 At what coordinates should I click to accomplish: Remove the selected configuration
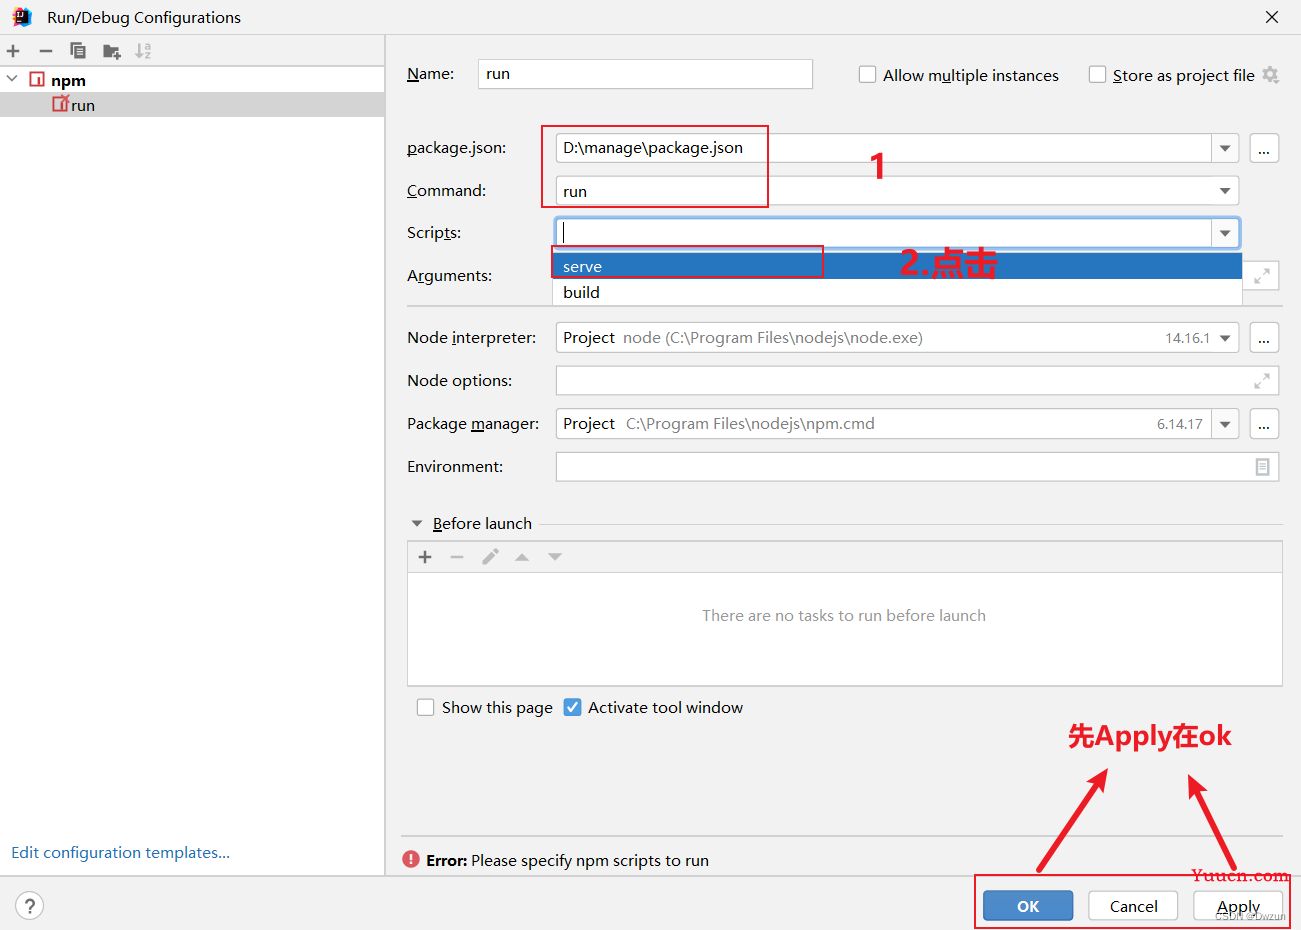click(46, 51)
